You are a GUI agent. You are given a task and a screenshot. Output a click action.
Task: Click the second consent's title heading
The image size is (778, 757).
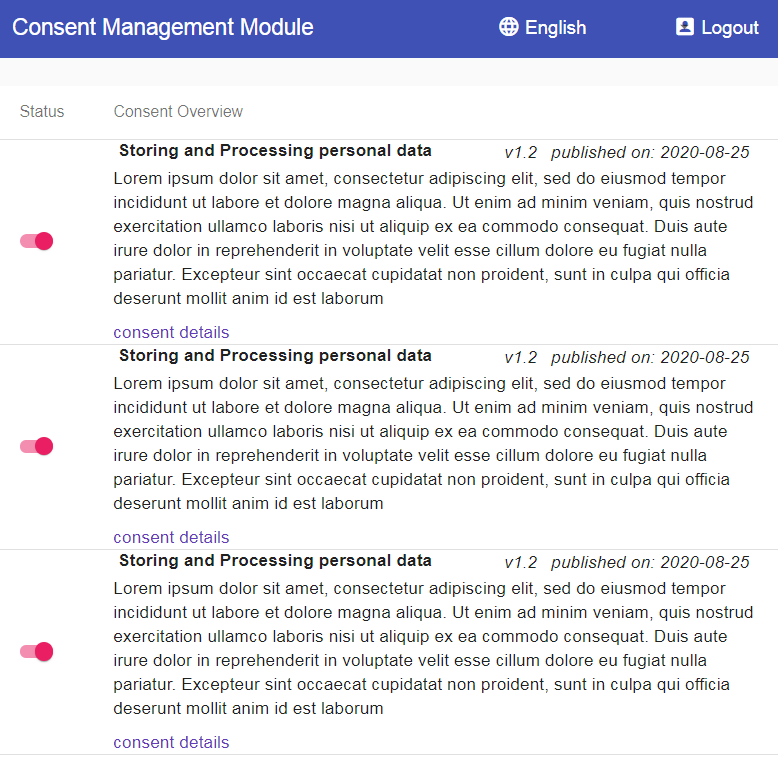275,356
